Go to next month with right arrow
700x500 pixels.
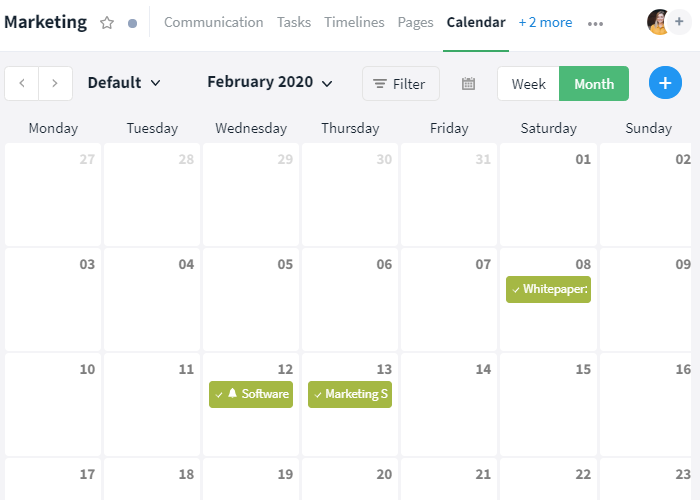click(56, 84)
